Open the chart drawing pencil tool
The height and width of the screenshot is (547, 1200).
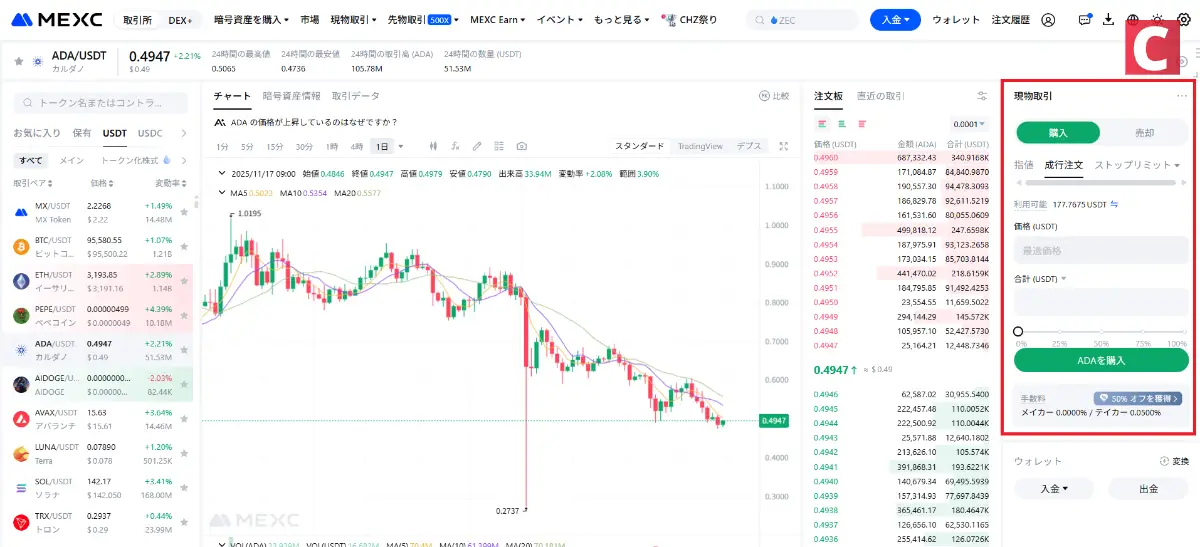pos(477,146)
